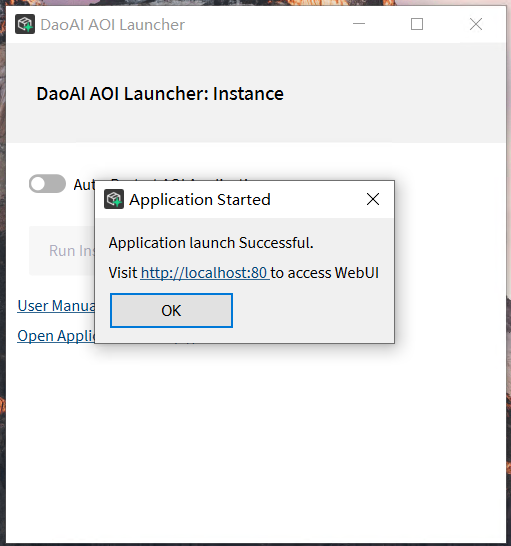Screen dimensions: 511x546
Task: Close the DaoAI AOI Launcher window
Action: pos(475,24)
